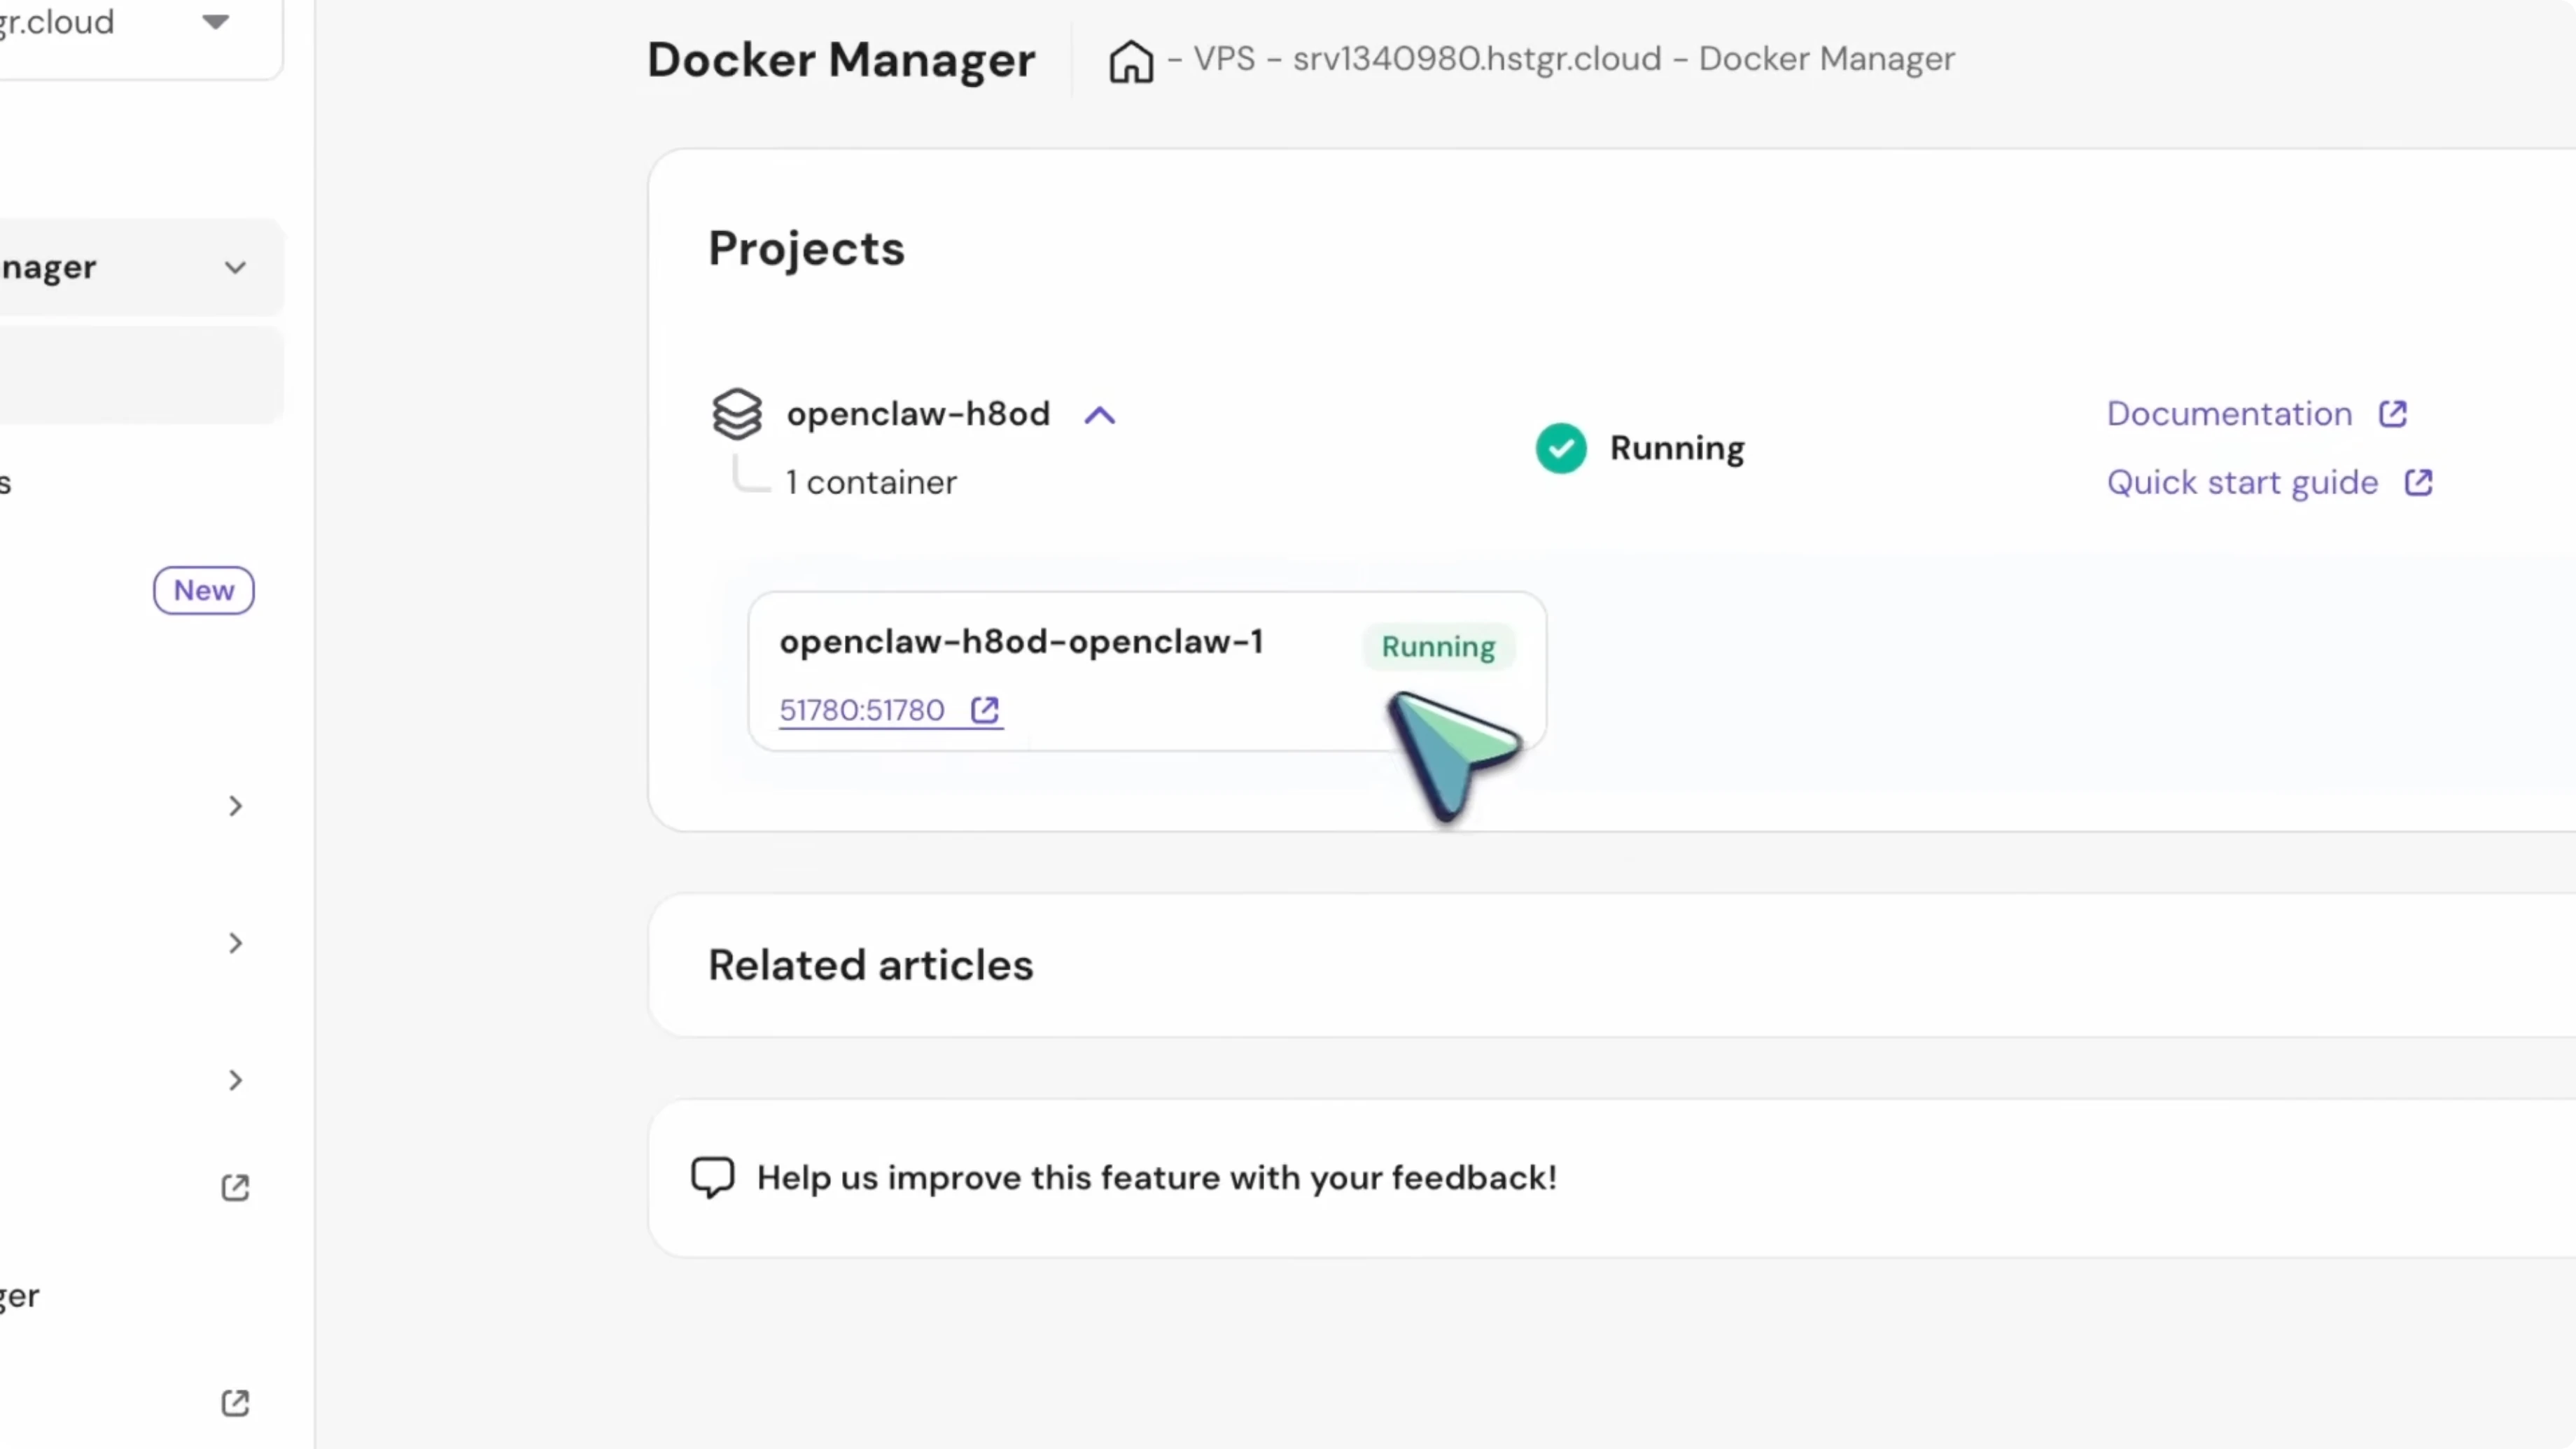This screenshot has height=1449, width=2576.
Task: Click external link icon beside Quick start guide
Action: (2419, 483)
